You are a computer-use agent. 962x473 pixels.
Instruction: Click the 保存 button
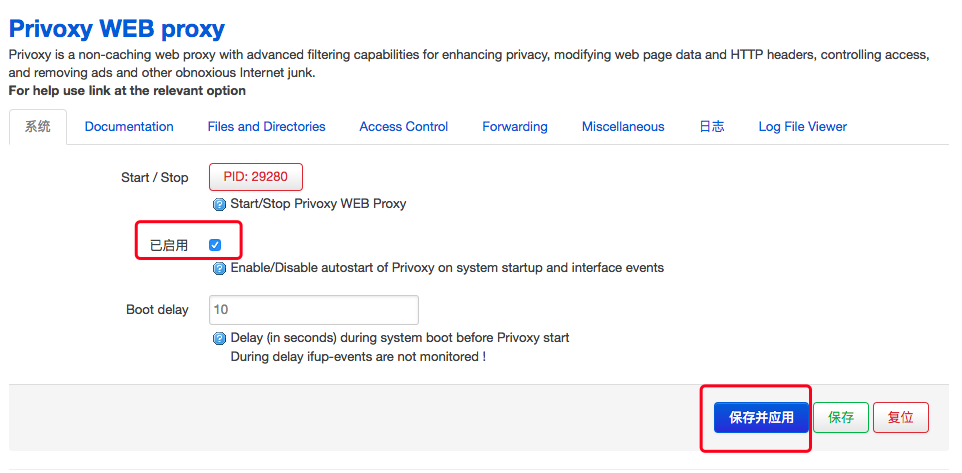840,417
